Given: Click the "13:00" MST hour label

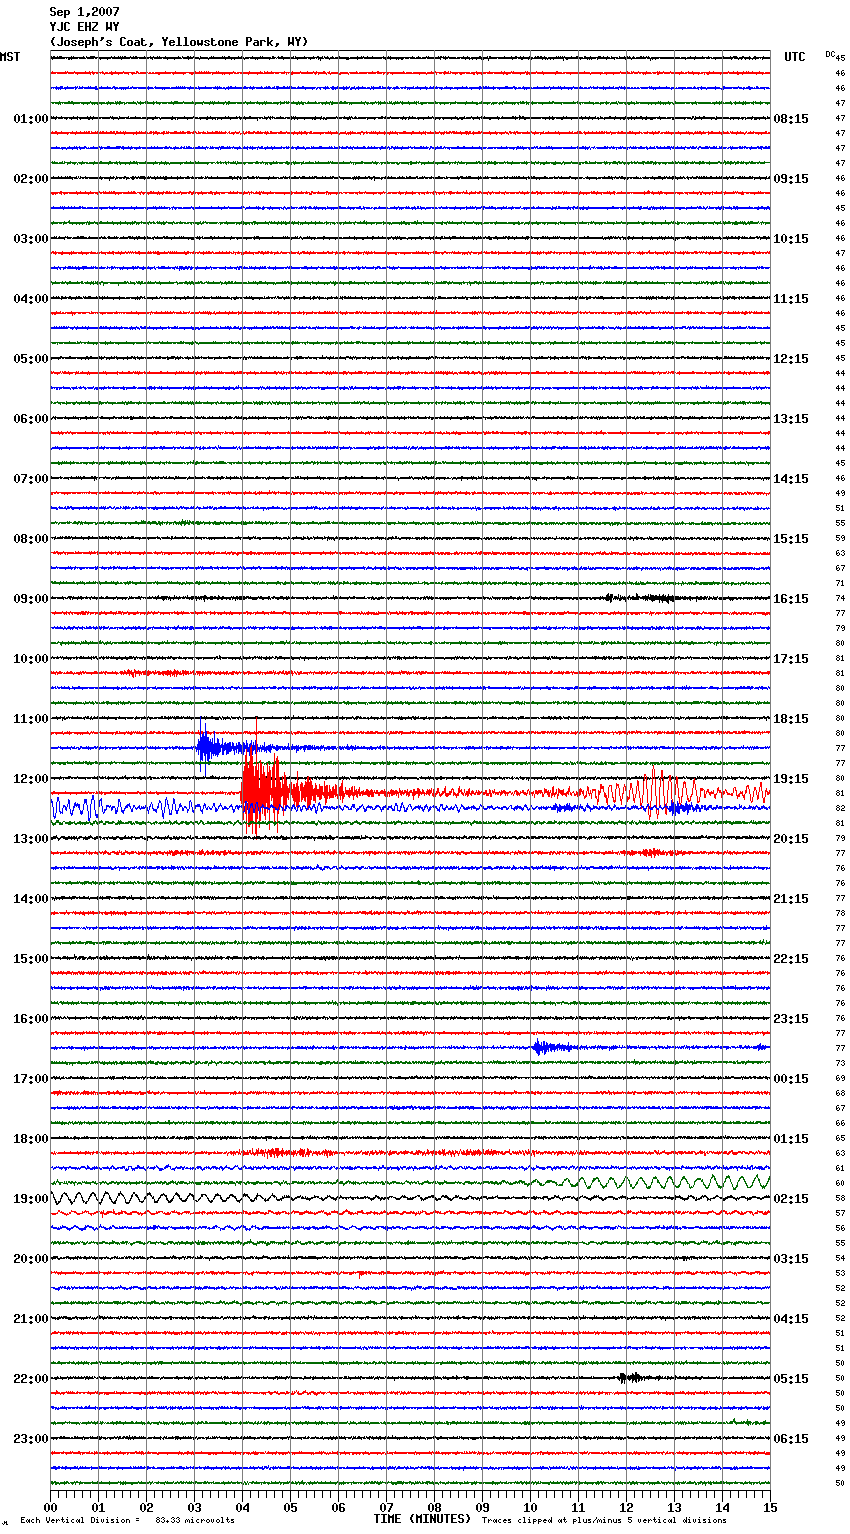Looking at the screenshot, I should click(x=30, y=839).
